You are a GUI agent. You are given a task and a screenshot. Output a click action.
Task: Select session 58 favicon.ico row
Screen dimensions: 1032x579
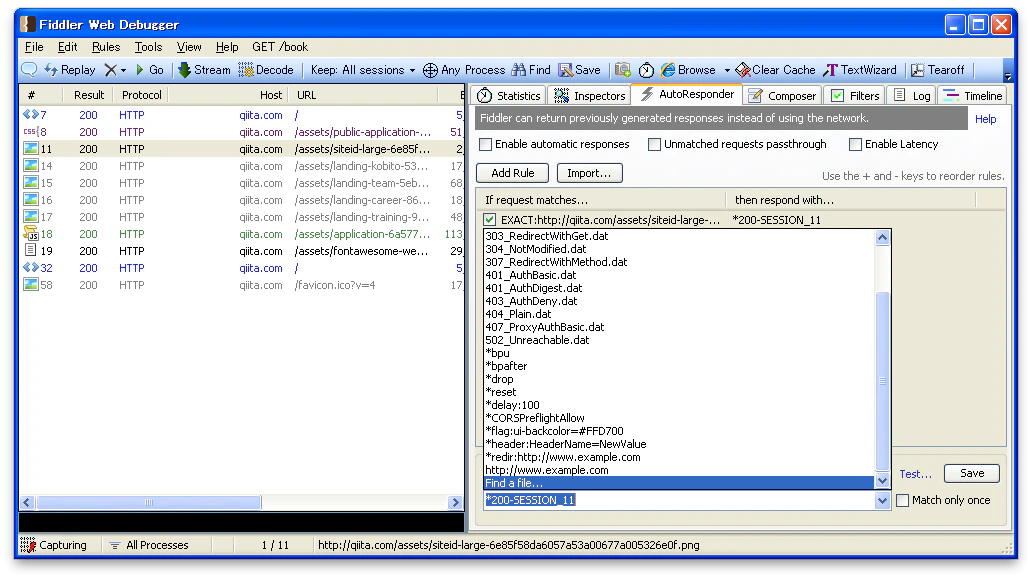242,285
